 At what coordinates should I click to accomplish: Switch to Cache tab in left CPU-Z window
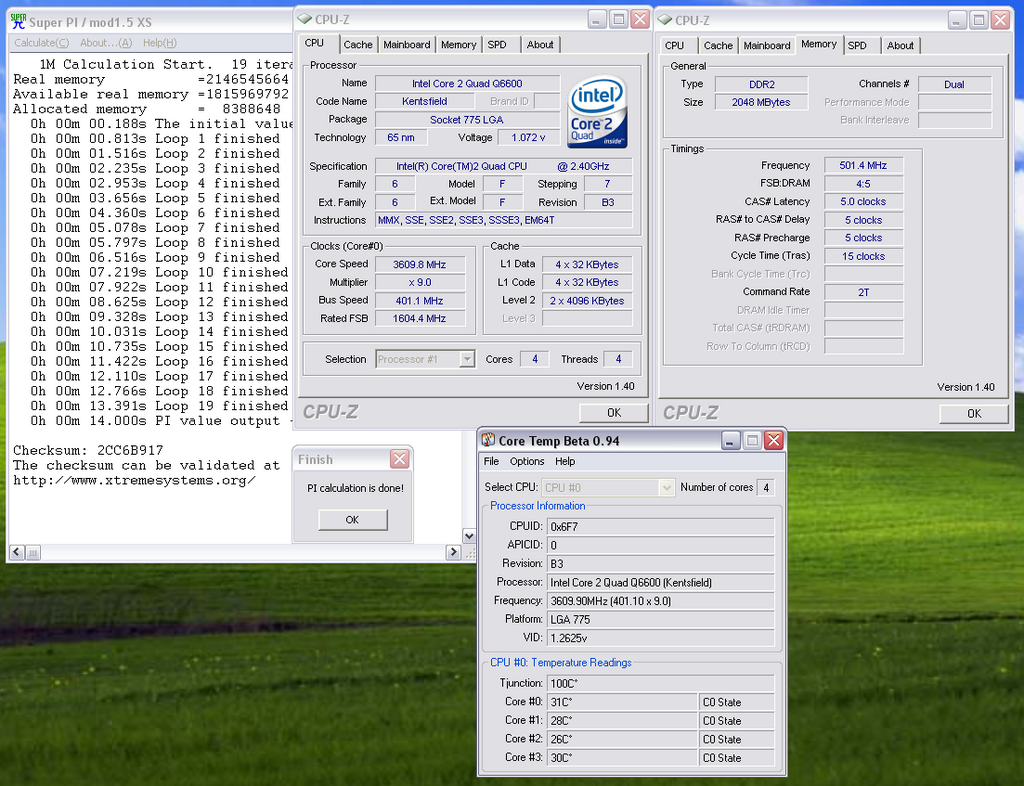358,45
